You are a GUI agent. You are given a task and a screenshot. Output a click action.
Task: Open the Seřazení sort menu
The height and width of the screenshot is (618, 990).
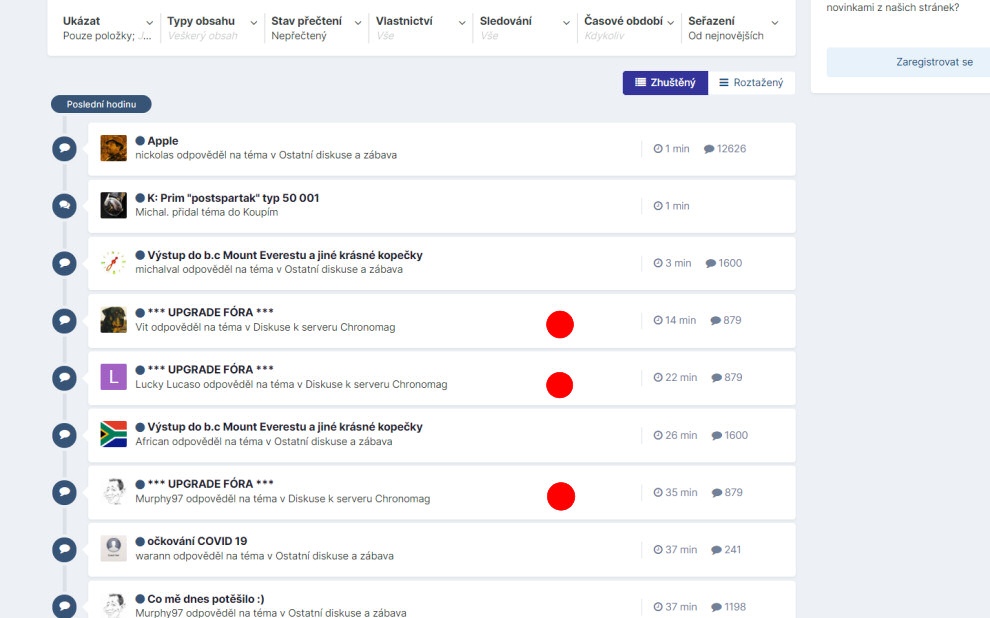point(734,28)
